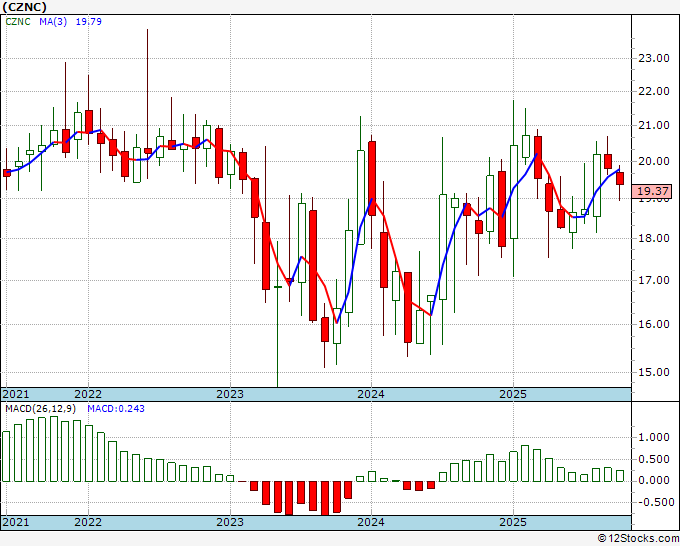Click the 18.00 price axis label
This screenshot has height=546, width=680.
[654, 238]
